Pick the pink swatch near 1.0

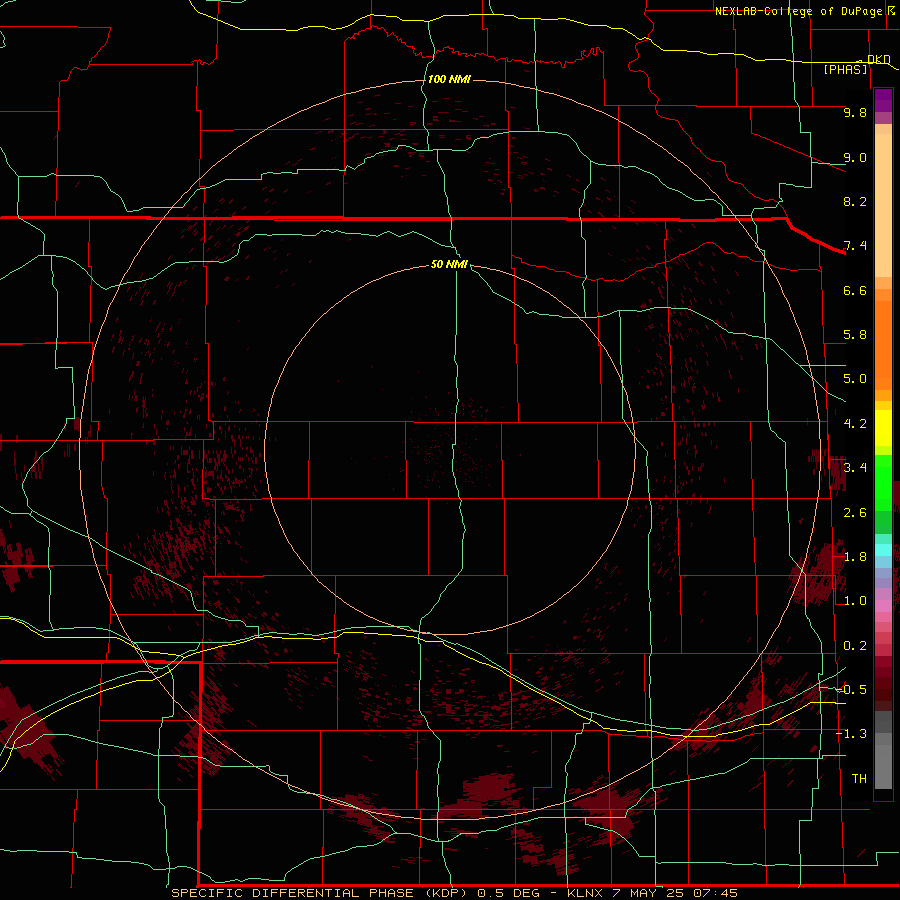883,606
